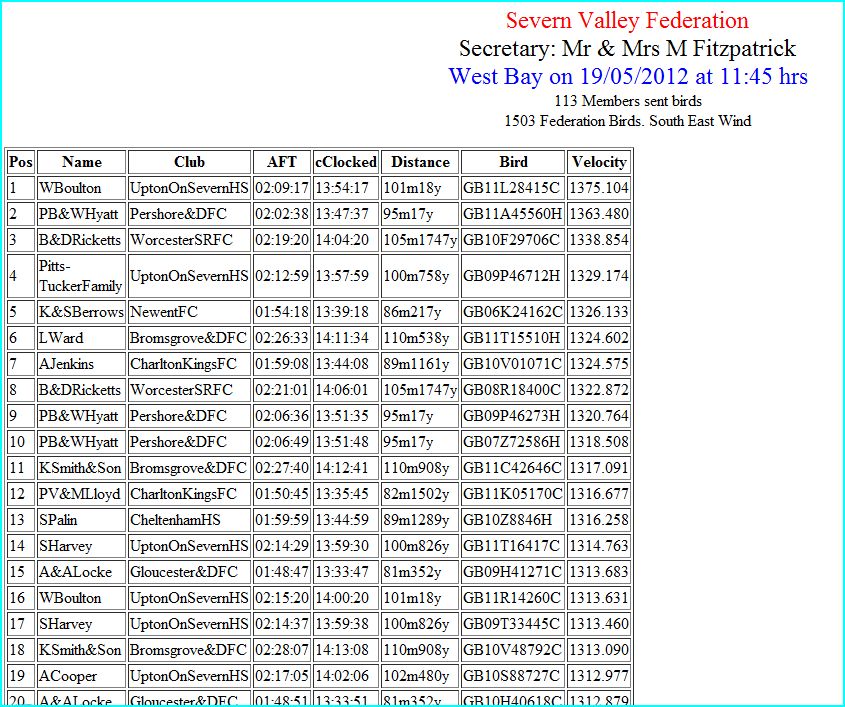Screen dimensions: 845x707
Task: Select bird ring GB11K05170C
Action: 513,494
